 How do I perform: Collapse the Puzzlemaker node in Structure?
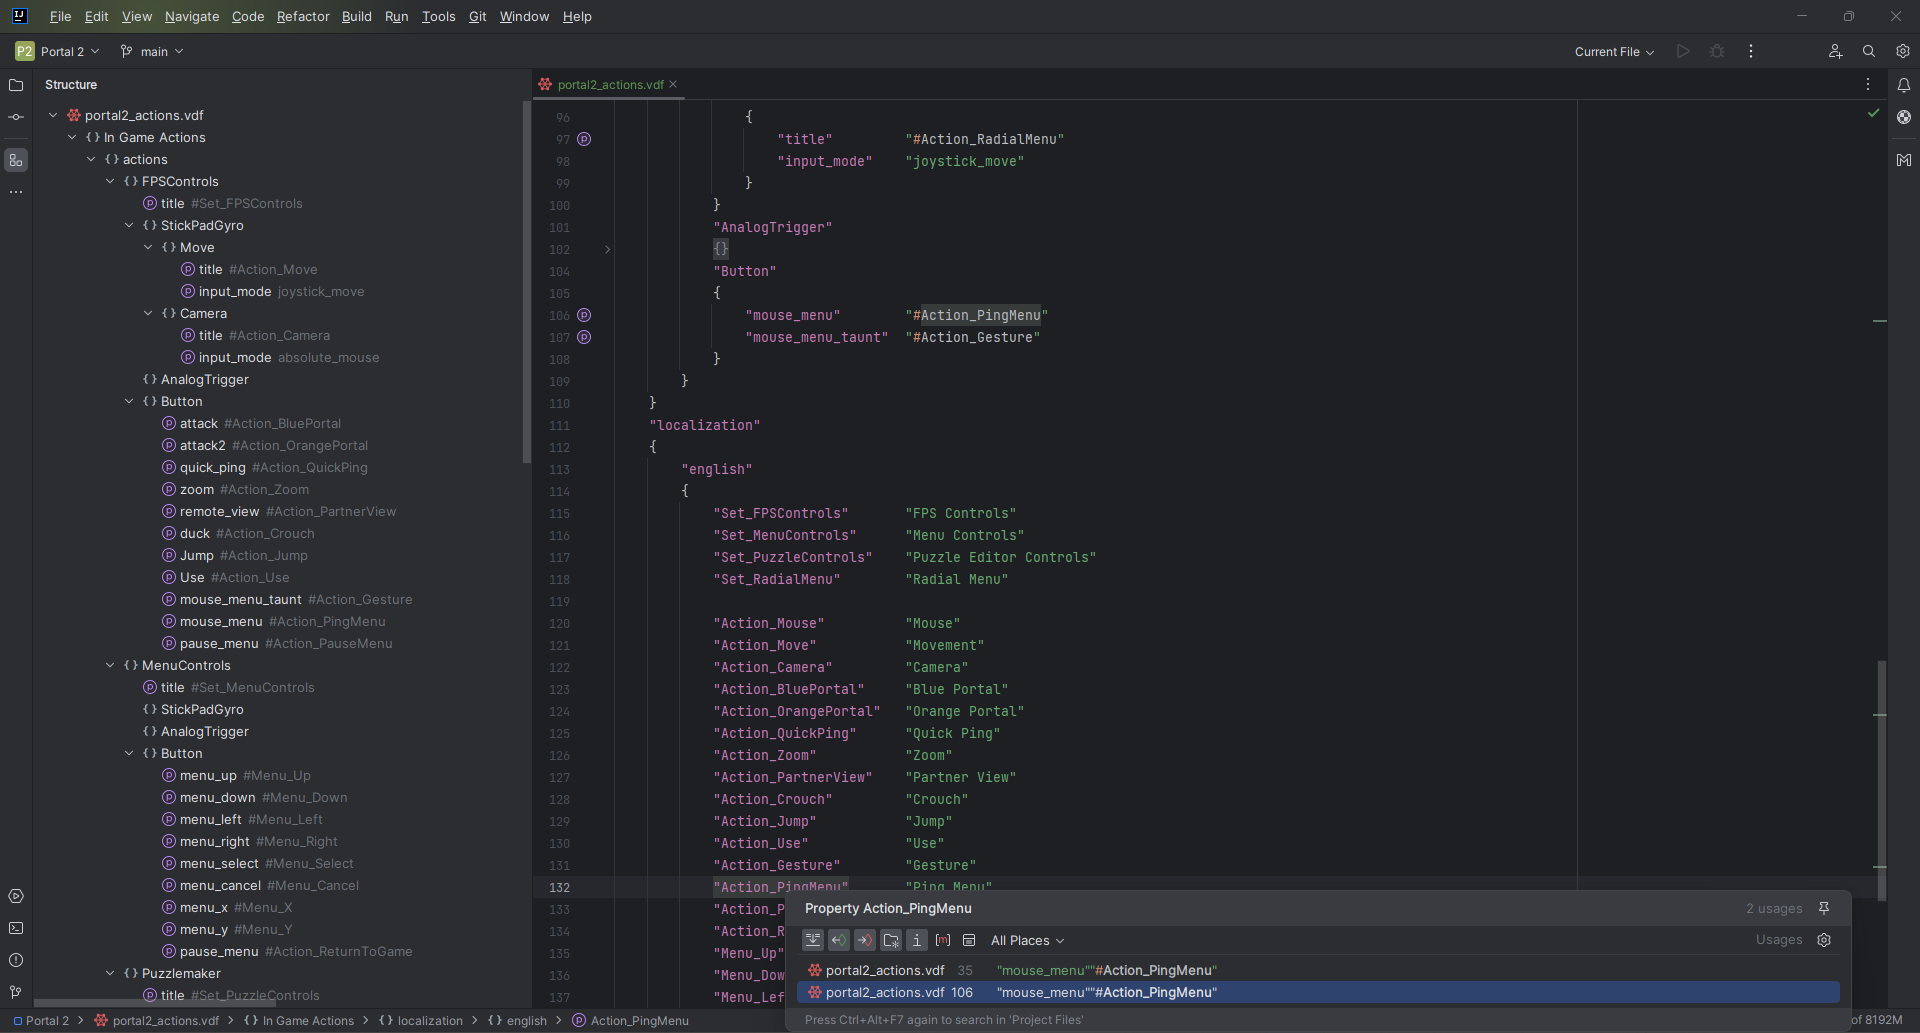tap(110, 973)
